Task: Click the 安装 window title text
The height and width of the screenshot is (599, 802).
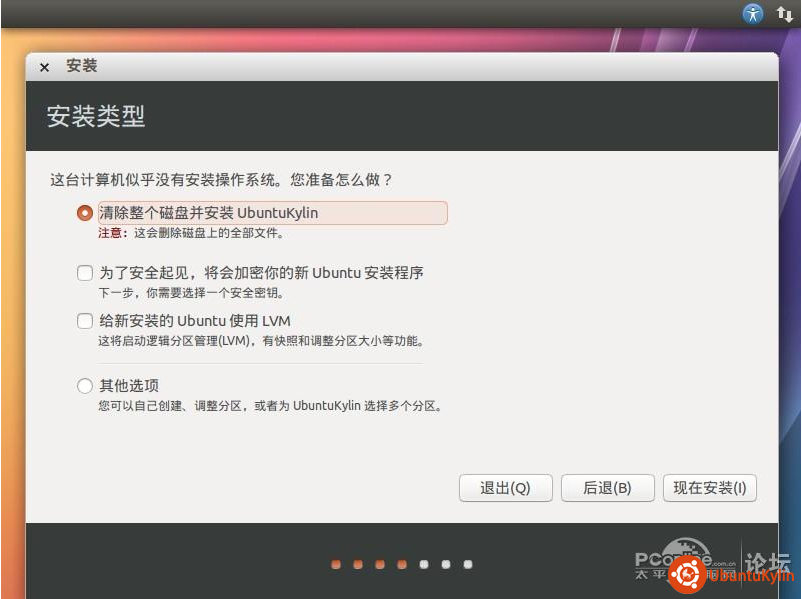Action: 82,66
